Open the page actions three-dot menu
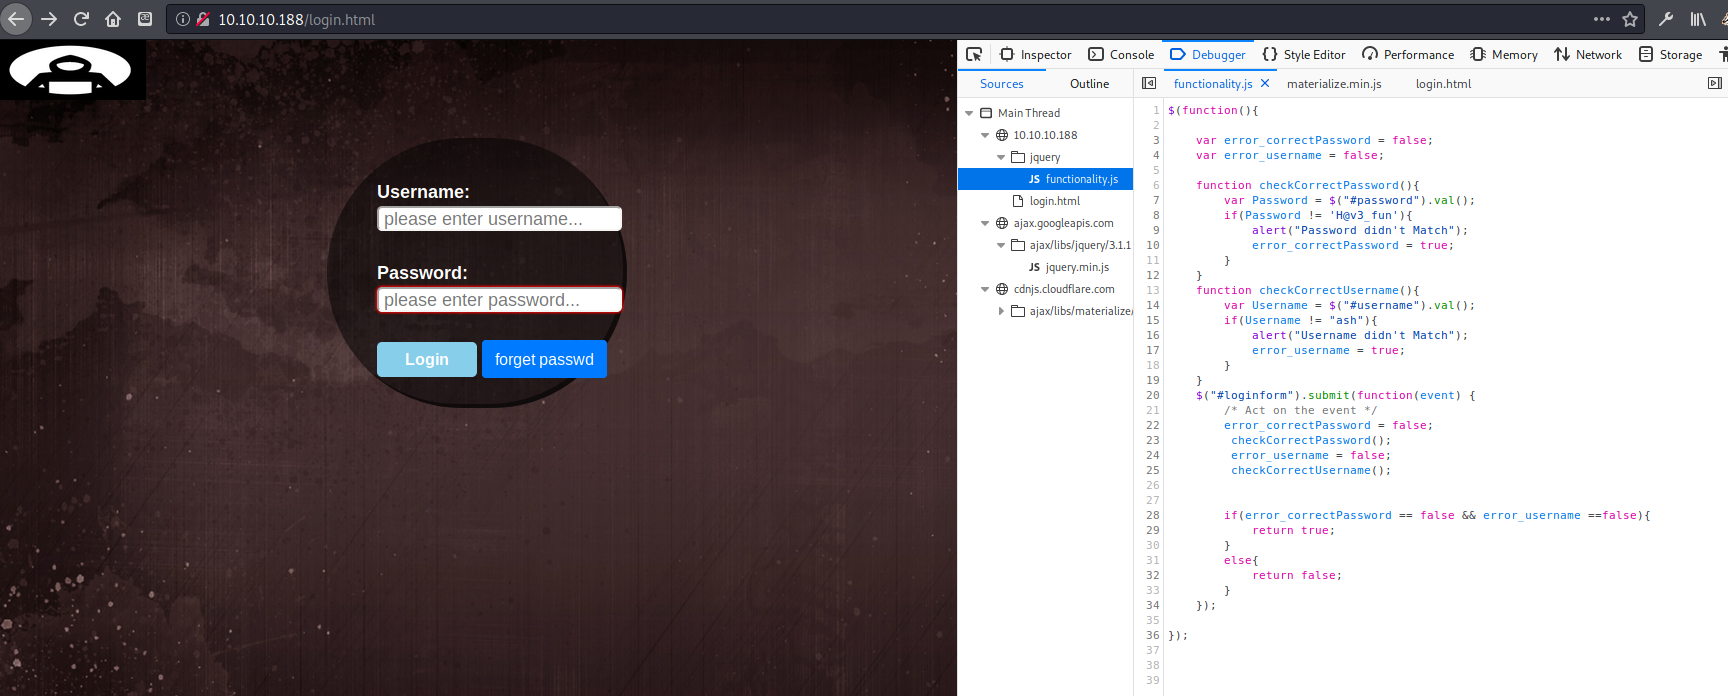The height and width of the screenshot is (696, 1728). [1602, 19]
